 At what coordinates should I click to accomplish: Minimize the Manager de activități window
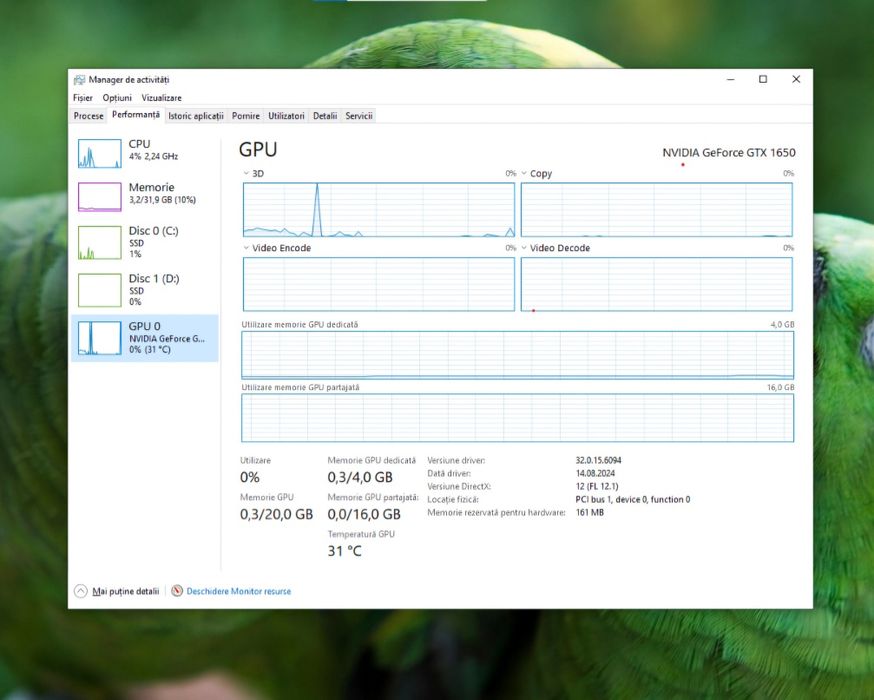pos(731,80)
